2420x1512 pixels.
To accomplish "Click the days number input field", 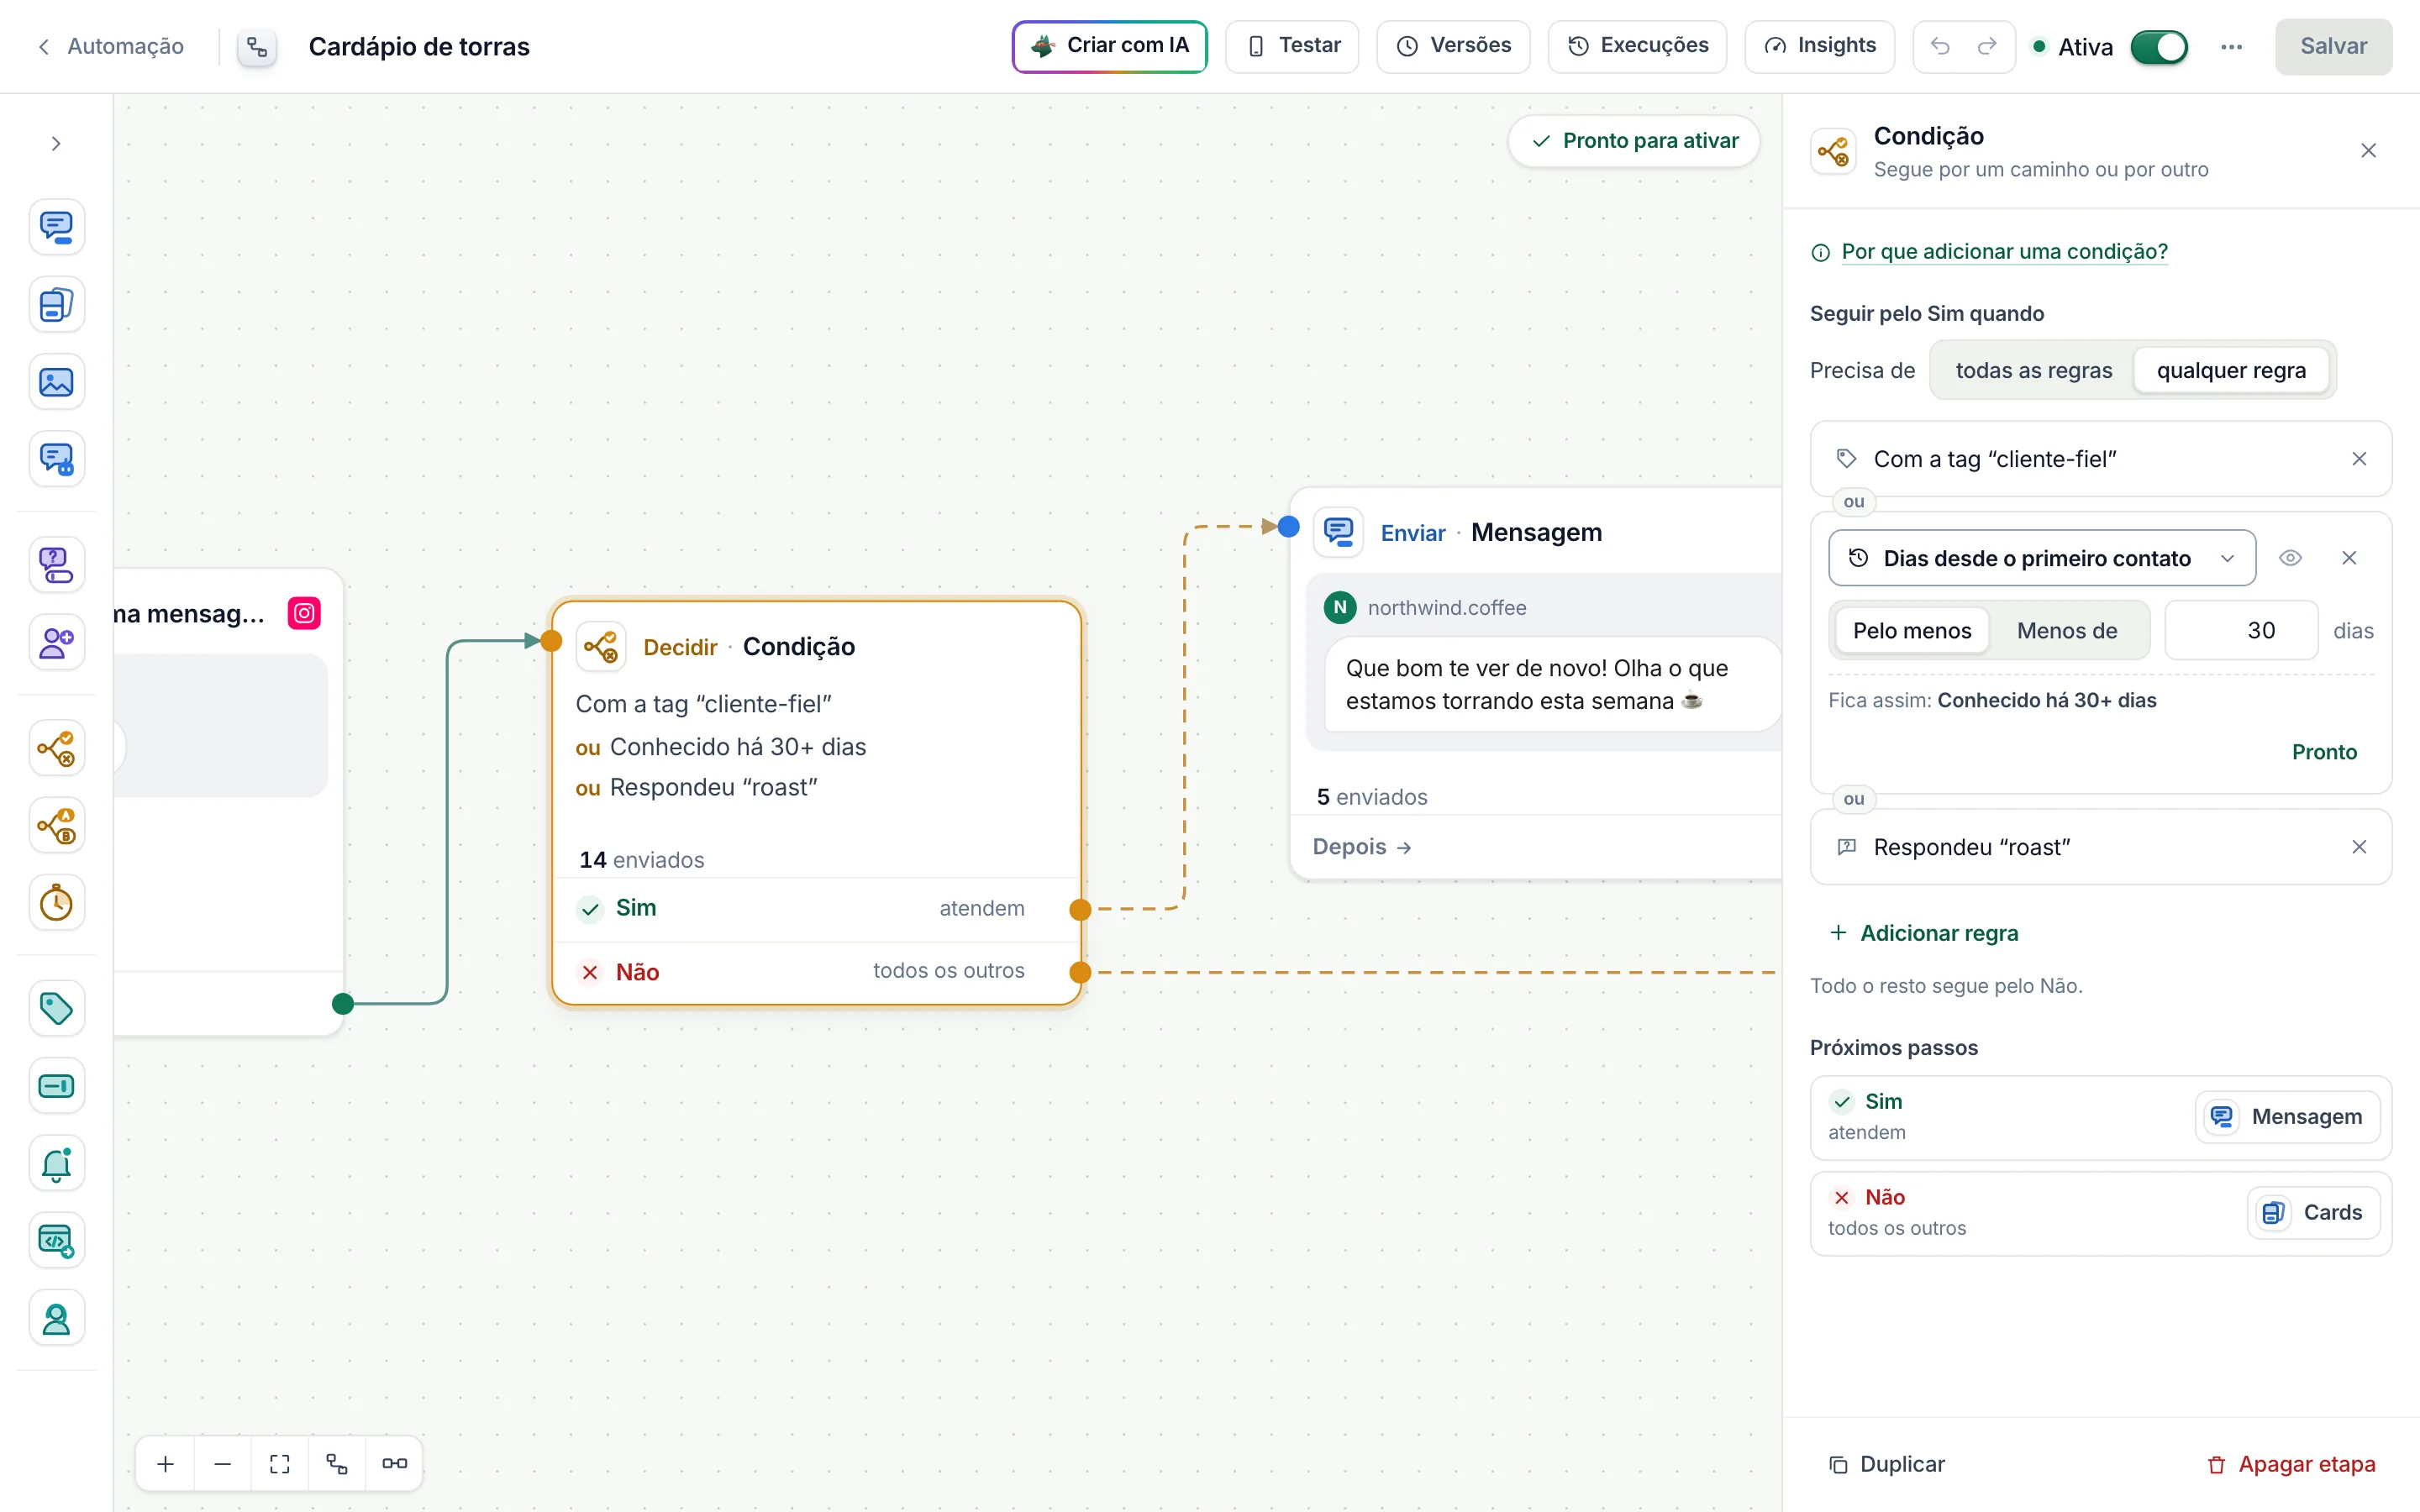I will pyautogui.click(x=2241, y=630).
